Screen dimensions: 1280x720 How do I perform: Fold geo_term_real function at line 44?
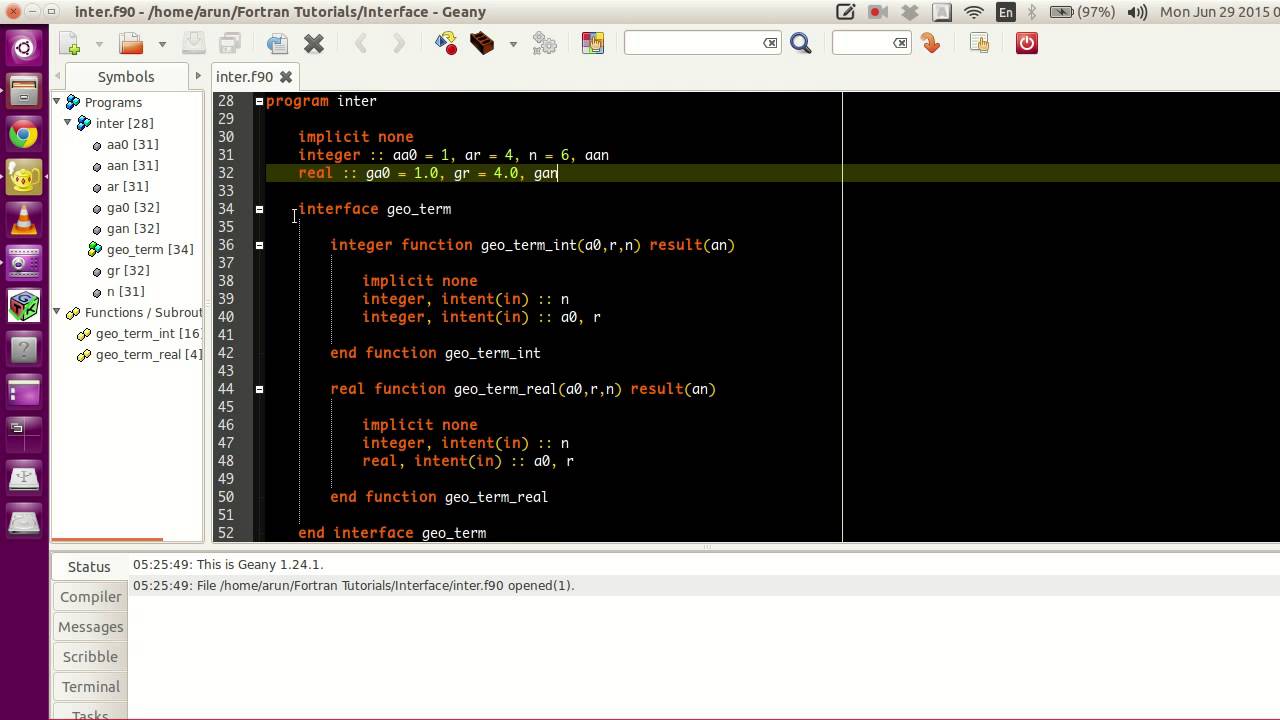tap(259, 389)
